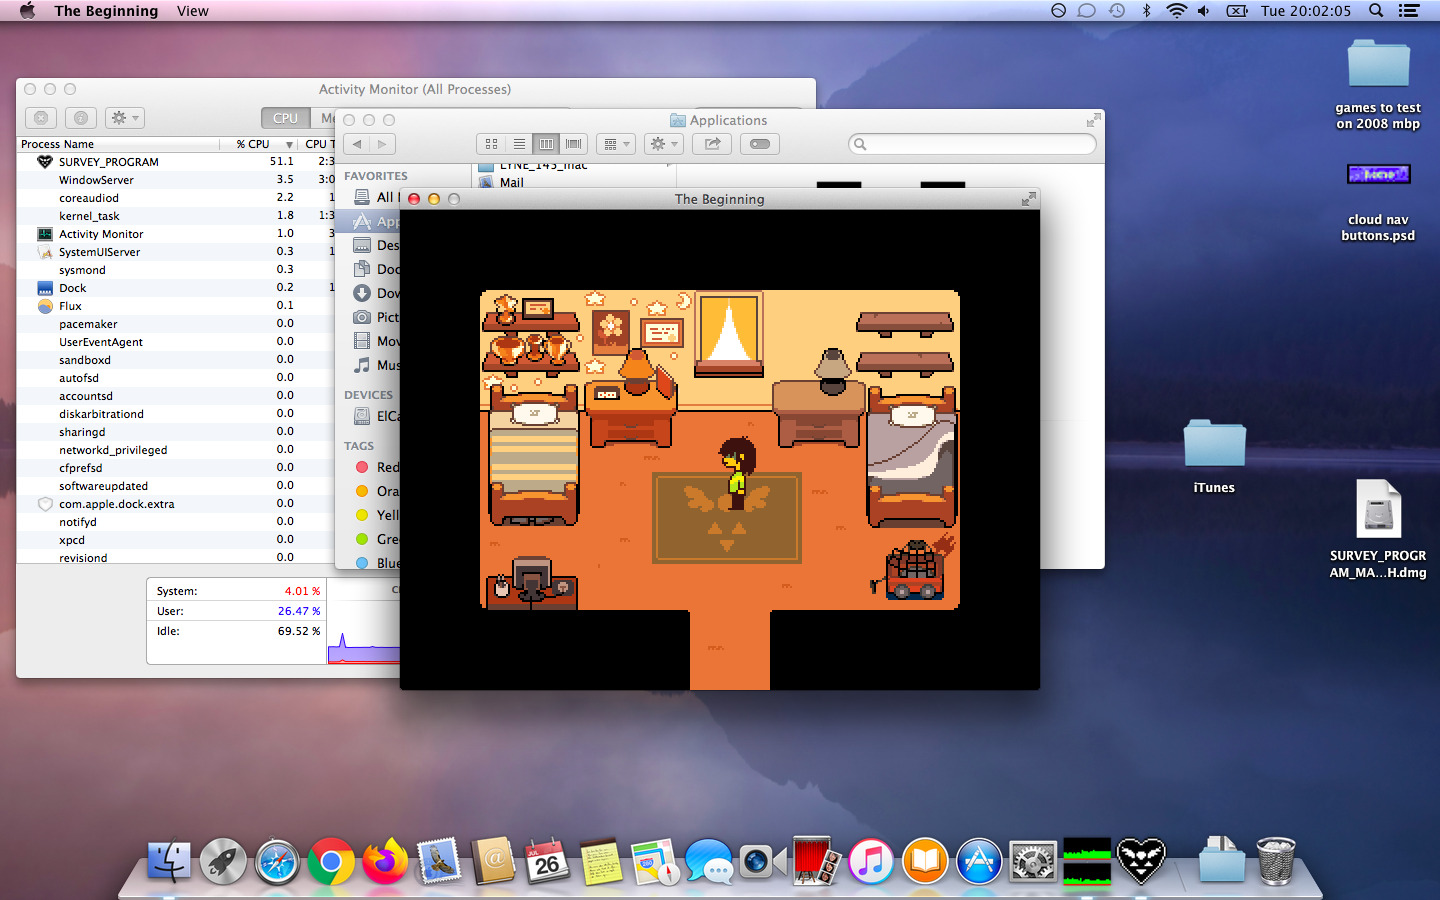
Task: Switch Finder to list view
Action: tap(519, 144)
